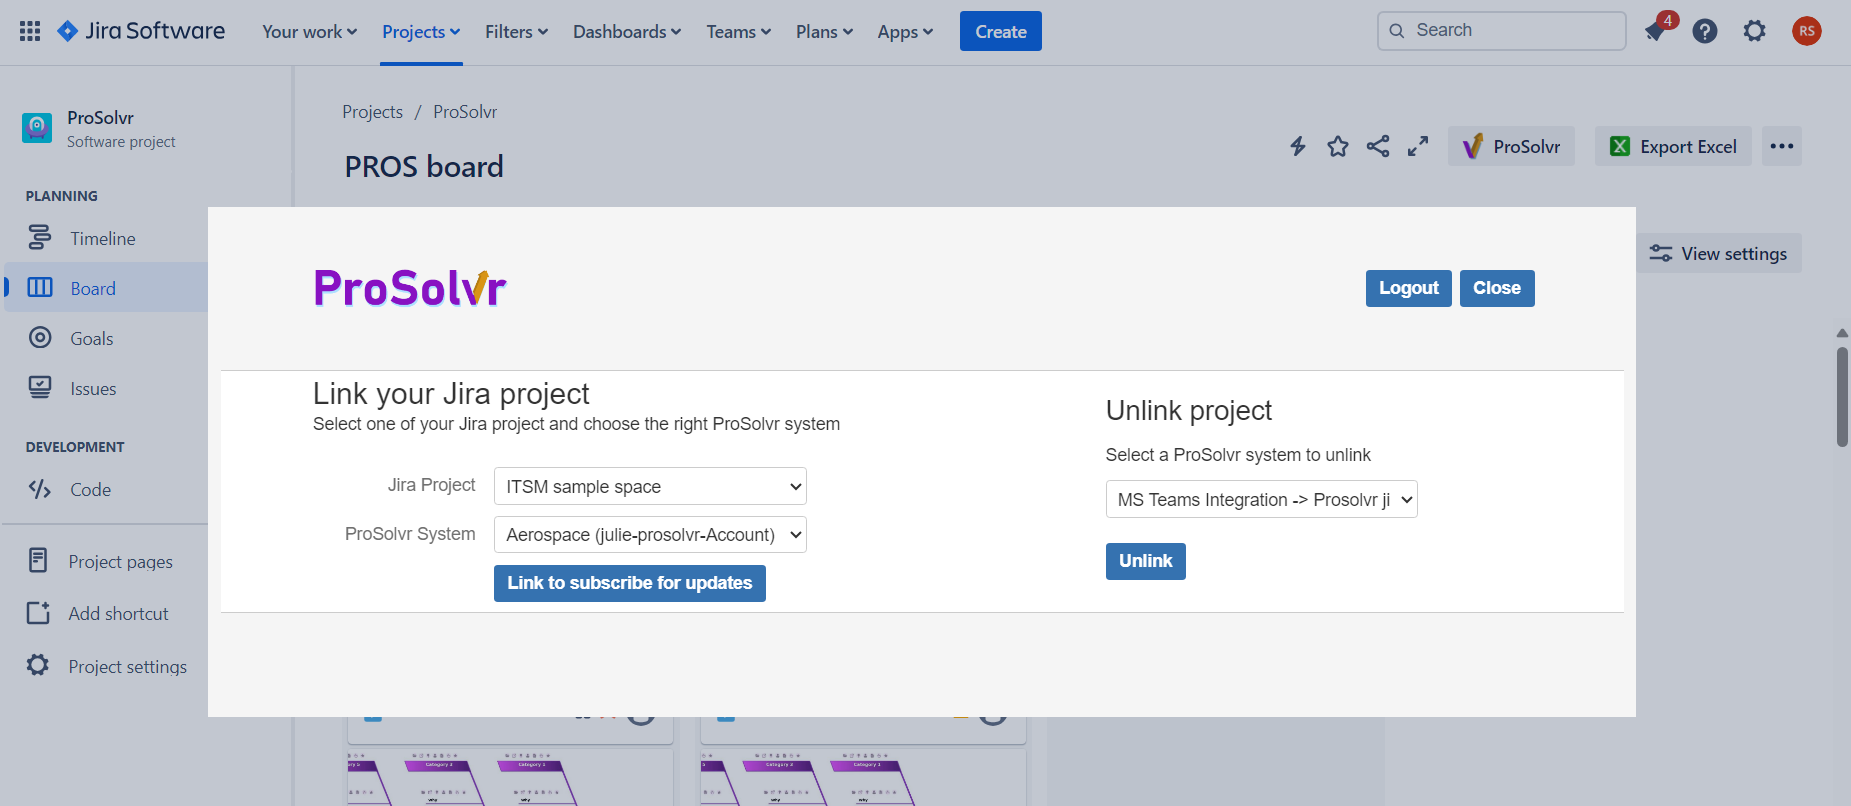
Task: Click the PROS board title
Action: click(x=424, y=166)
